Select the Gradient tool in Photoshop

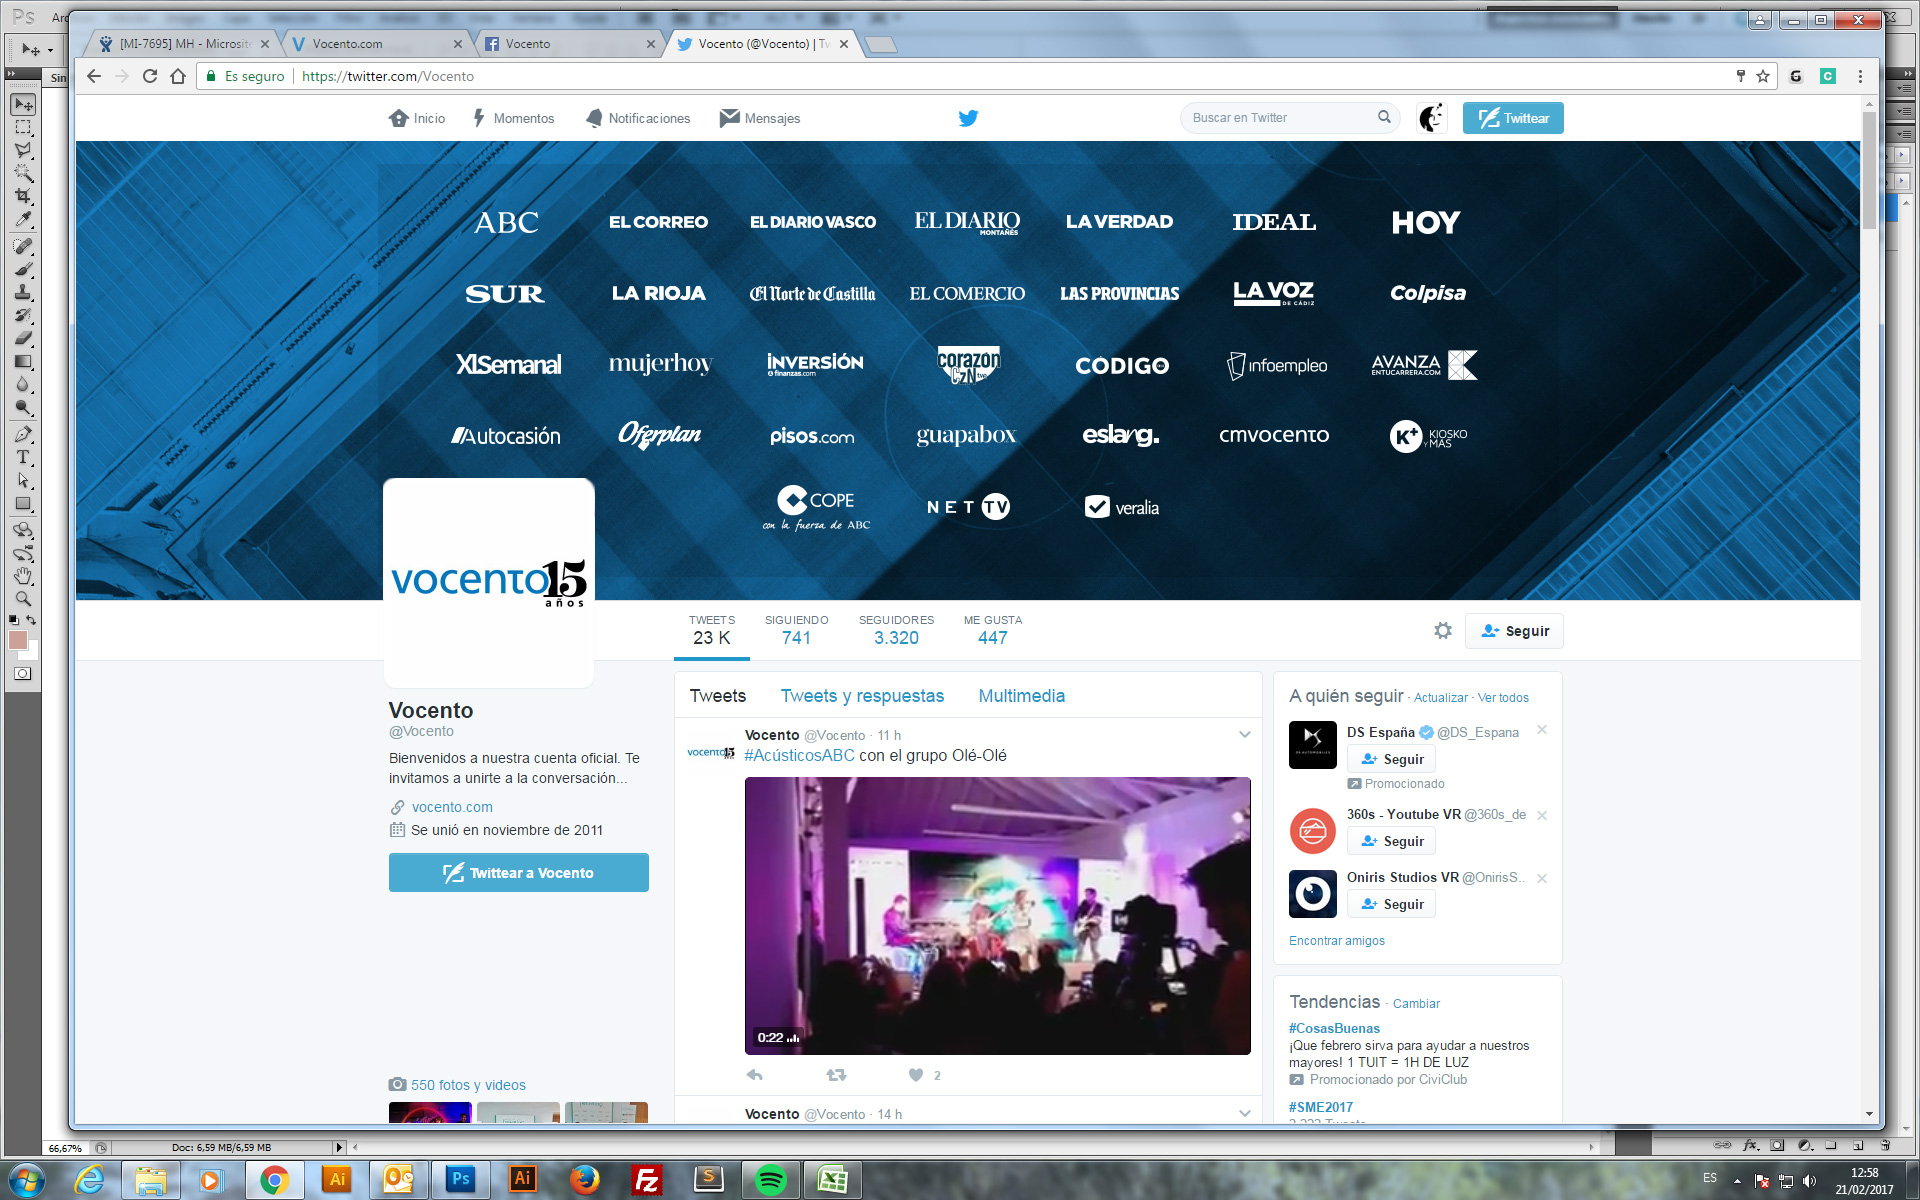tap(23, 361)
